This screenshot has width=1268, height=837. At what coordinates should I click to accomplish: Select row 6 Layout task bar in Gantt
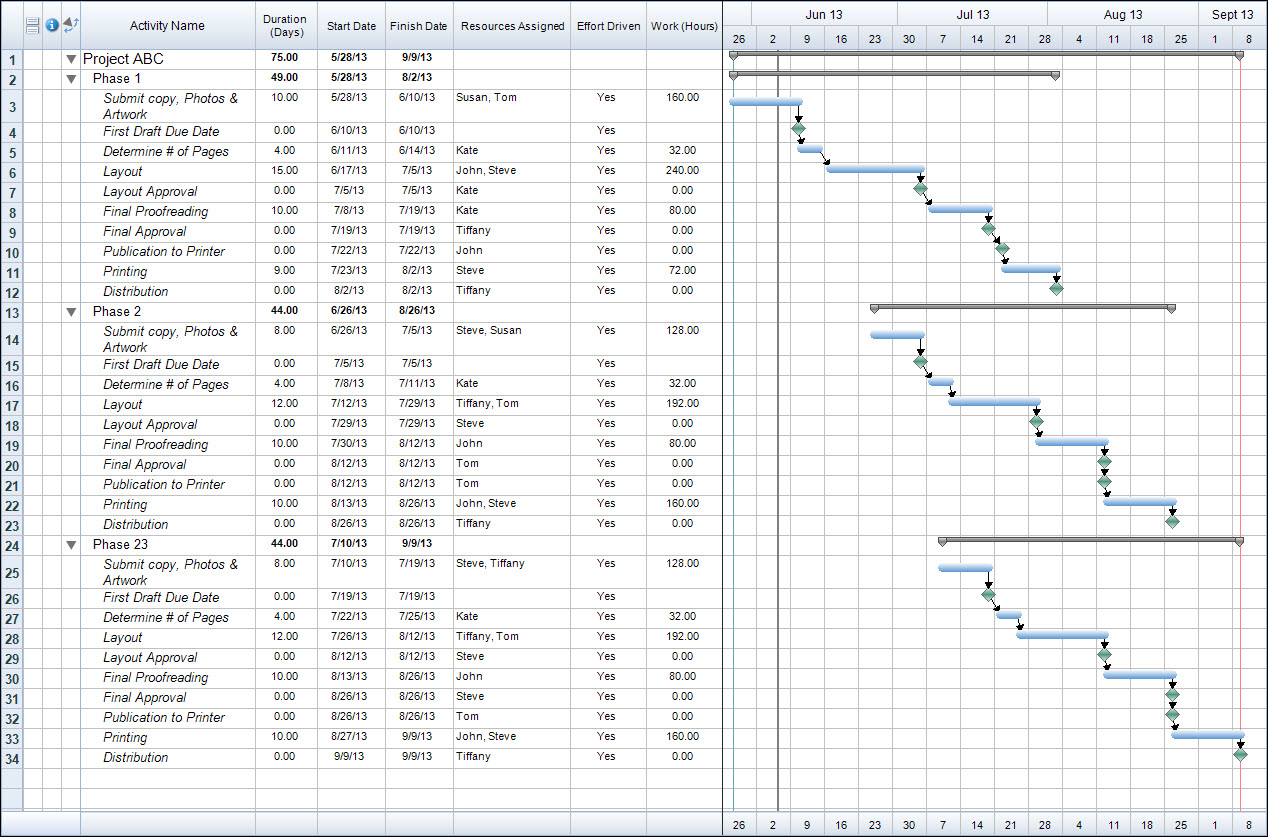coord(875,169)
